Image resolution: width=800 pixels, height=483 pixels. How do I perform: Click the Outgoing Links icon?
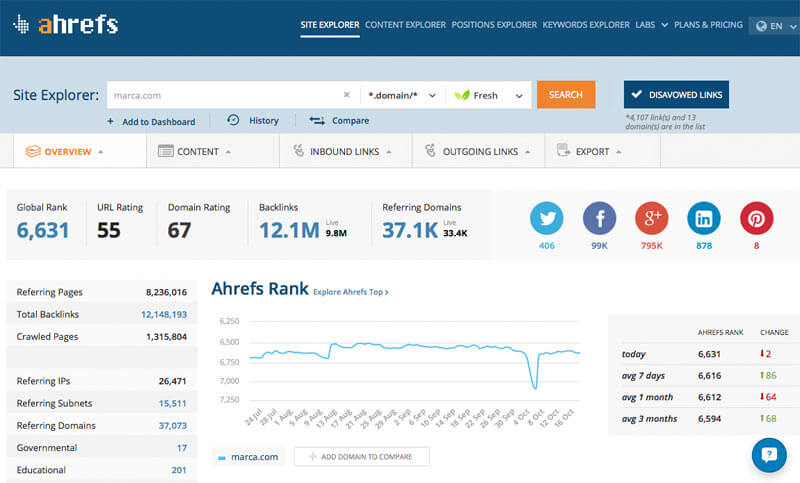431,150
